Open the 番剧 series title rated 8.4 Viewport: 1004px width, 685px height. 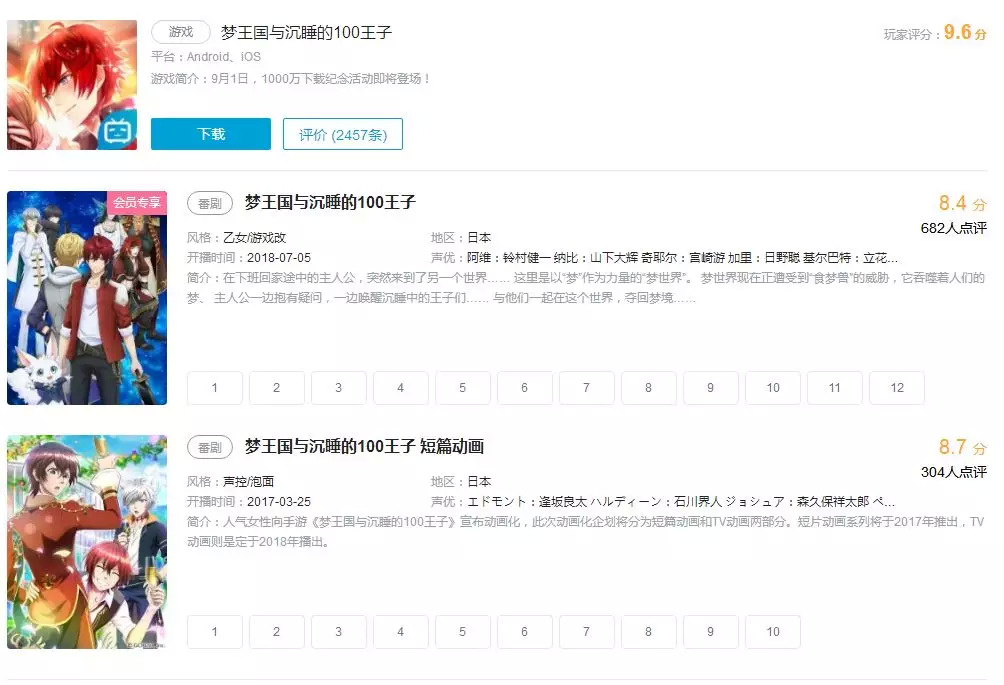click(330, 203)
